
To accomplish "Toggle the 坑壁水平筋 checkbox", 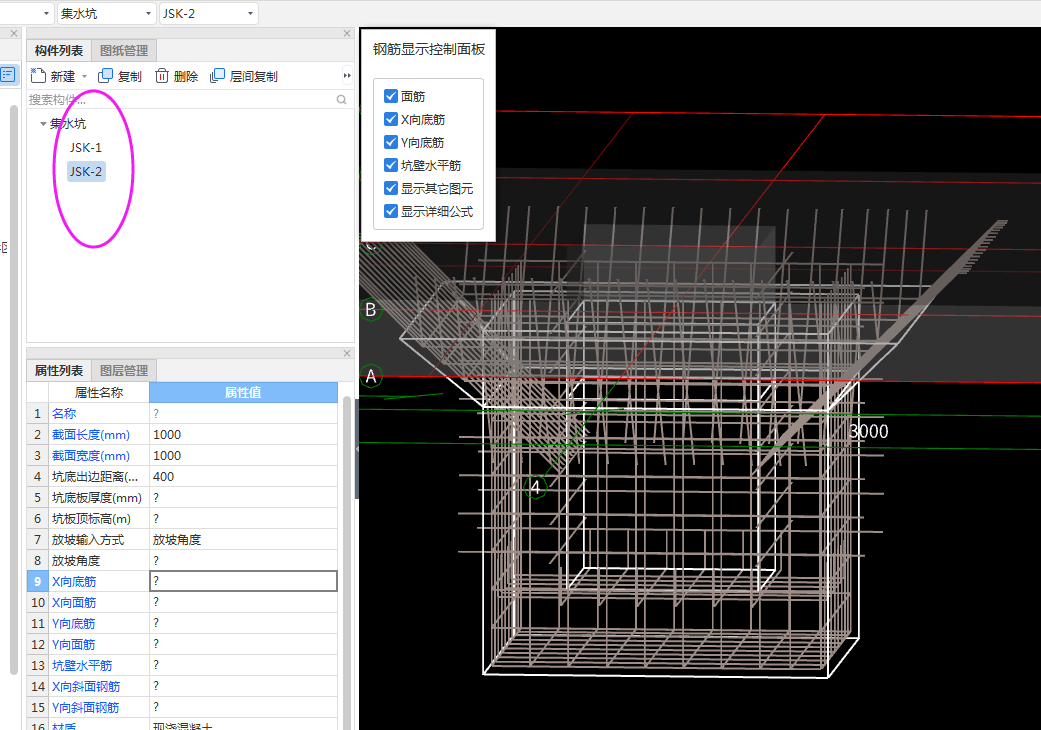I will (x=391, y=166).
